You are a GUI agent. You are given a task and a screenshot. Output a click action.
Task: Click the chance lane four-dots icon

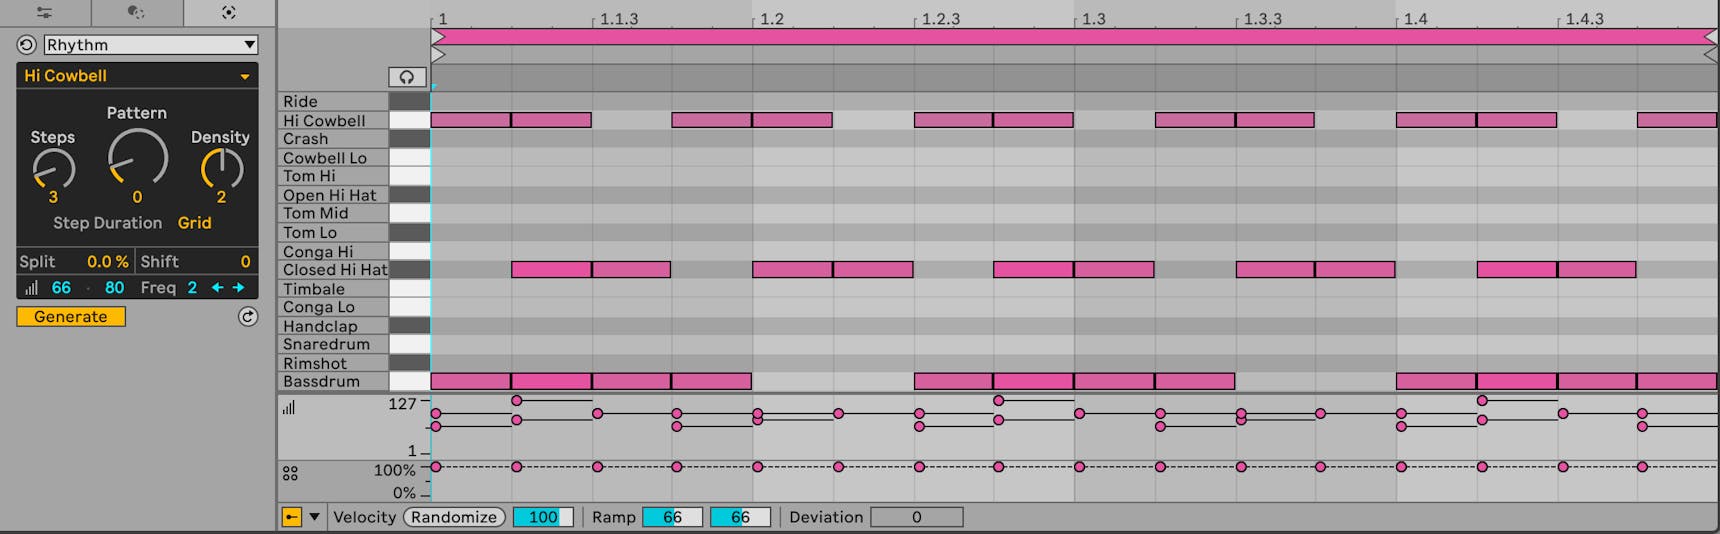pyautogui.click(x=290, y=474)
